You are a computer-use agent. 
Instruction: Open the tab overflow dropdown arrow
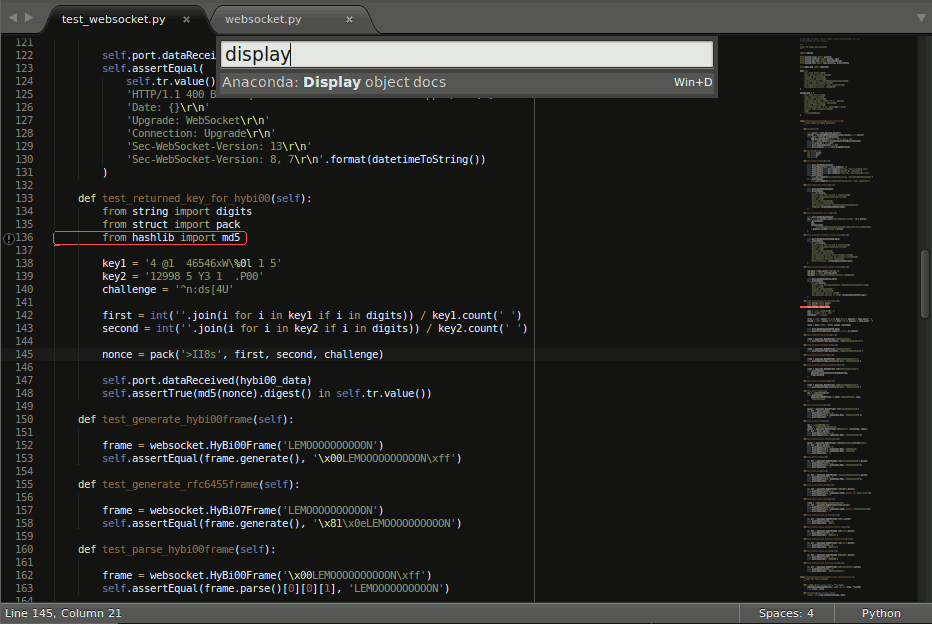pos(919,18)
